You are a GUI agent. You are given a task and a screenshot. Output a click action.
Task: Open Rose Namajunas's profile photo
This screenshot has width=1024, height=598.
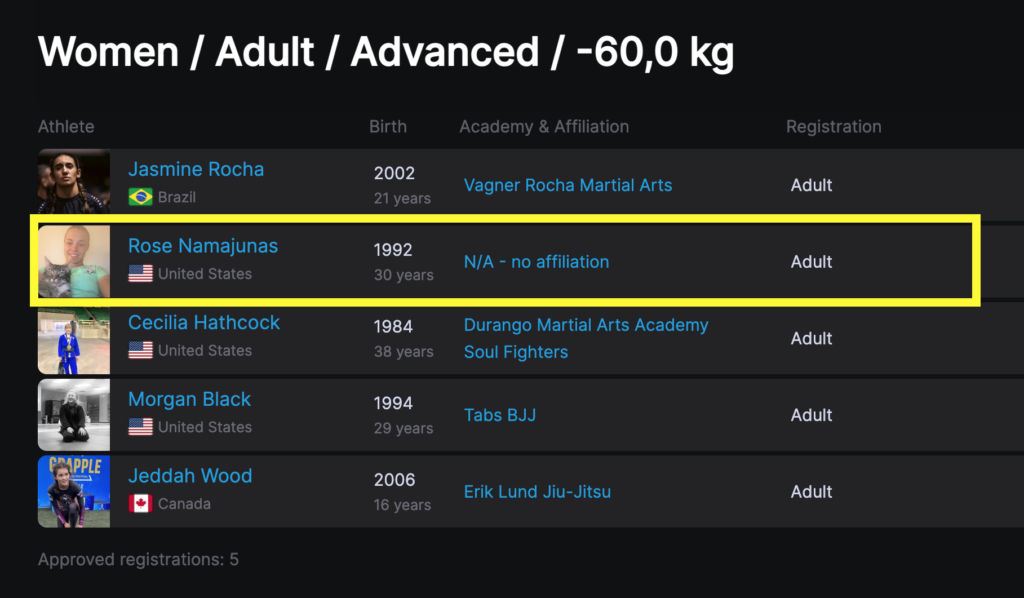[x=74, y=261]
